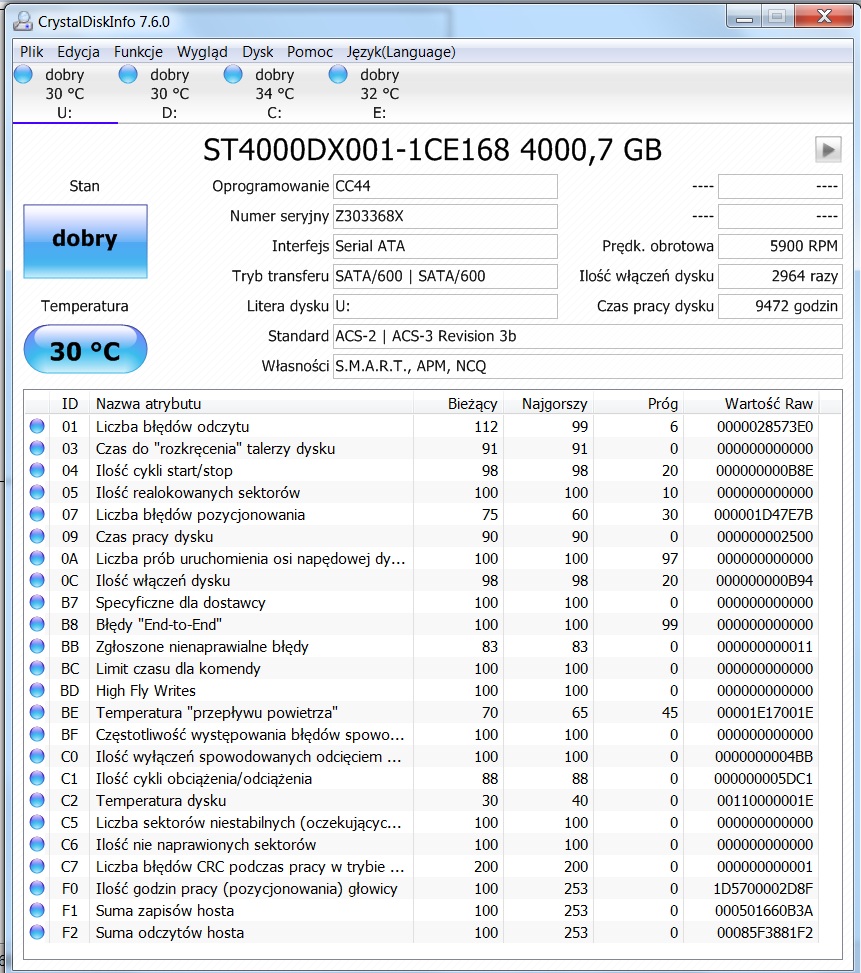Click status icon for attribute C6
Viewport: 861px width, 973px height.
pos(37,844)
